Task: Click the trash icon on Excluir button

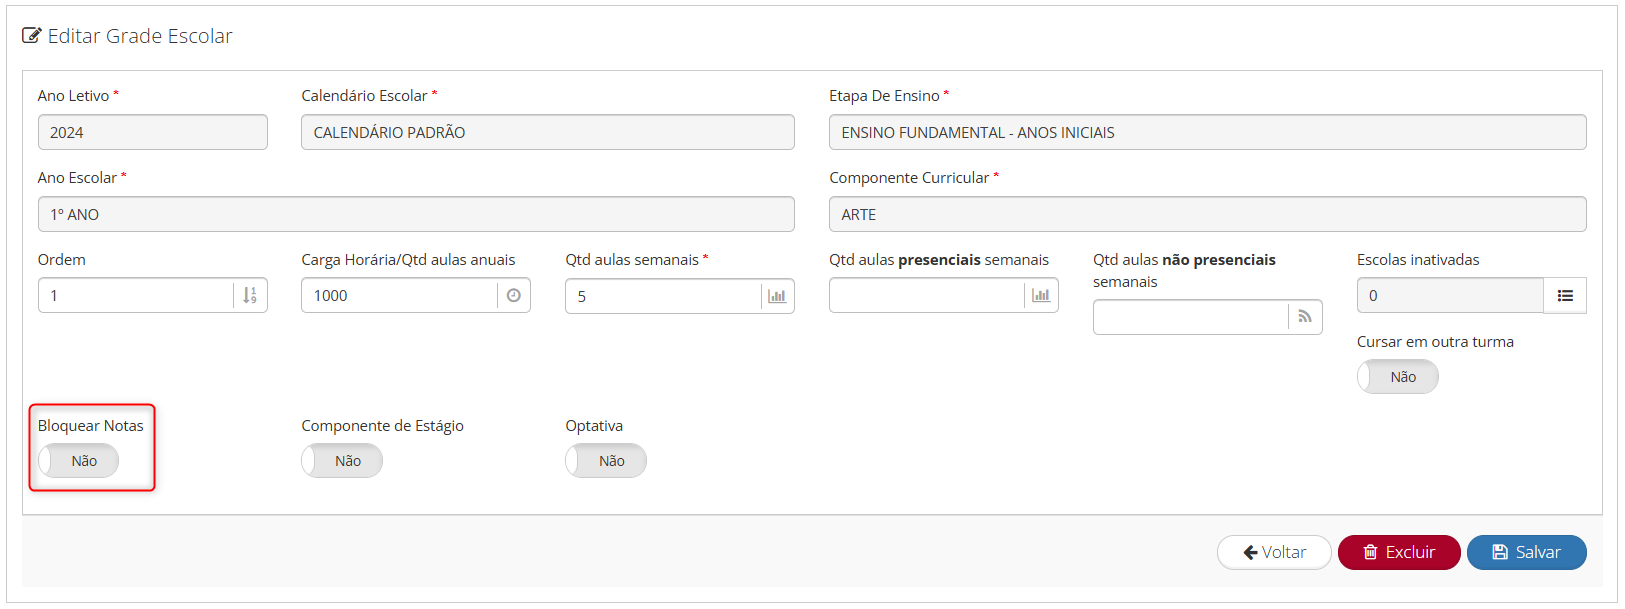Action: pyautogui.click(x=1370, y=552)
